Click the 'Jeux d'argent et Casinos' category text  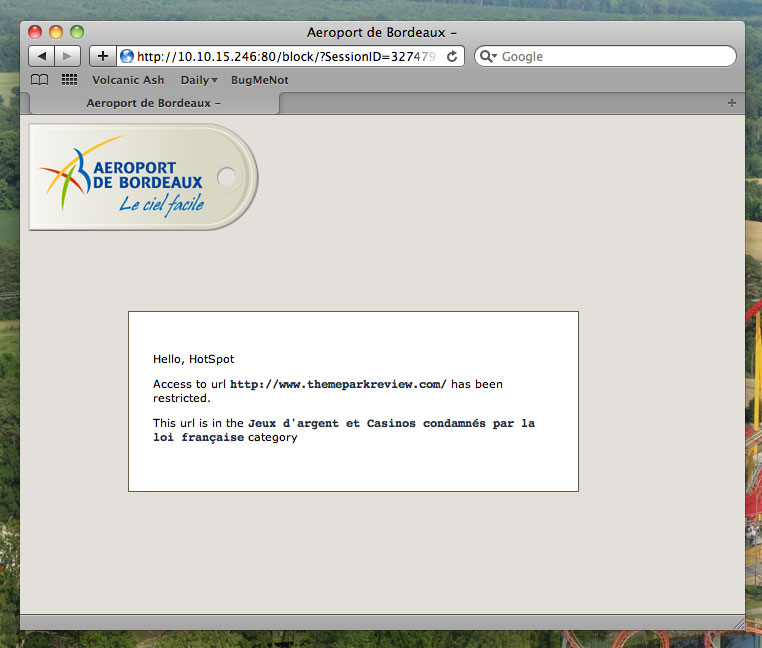[x=344, y=430]
